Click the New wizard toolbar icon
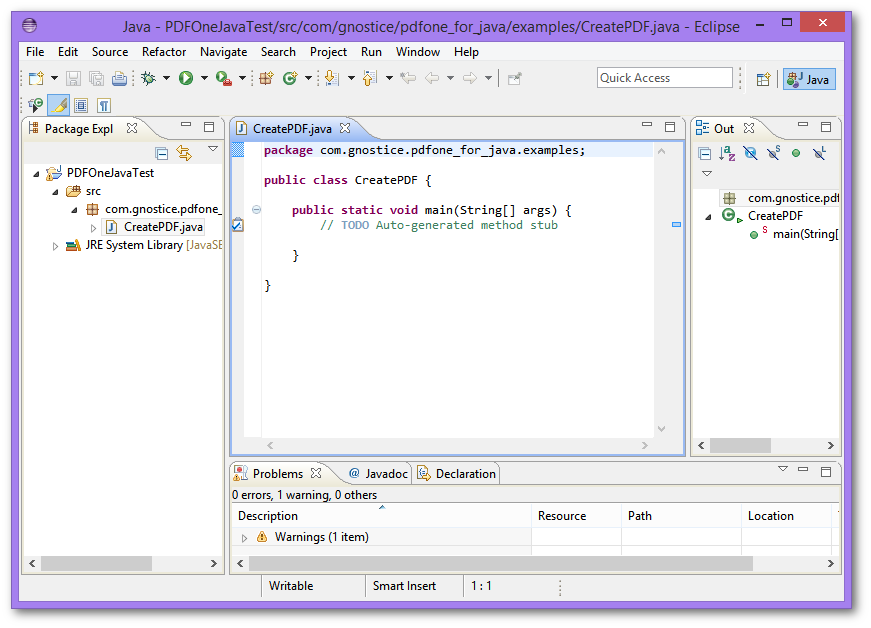The image size is (871, 628). 37,78
